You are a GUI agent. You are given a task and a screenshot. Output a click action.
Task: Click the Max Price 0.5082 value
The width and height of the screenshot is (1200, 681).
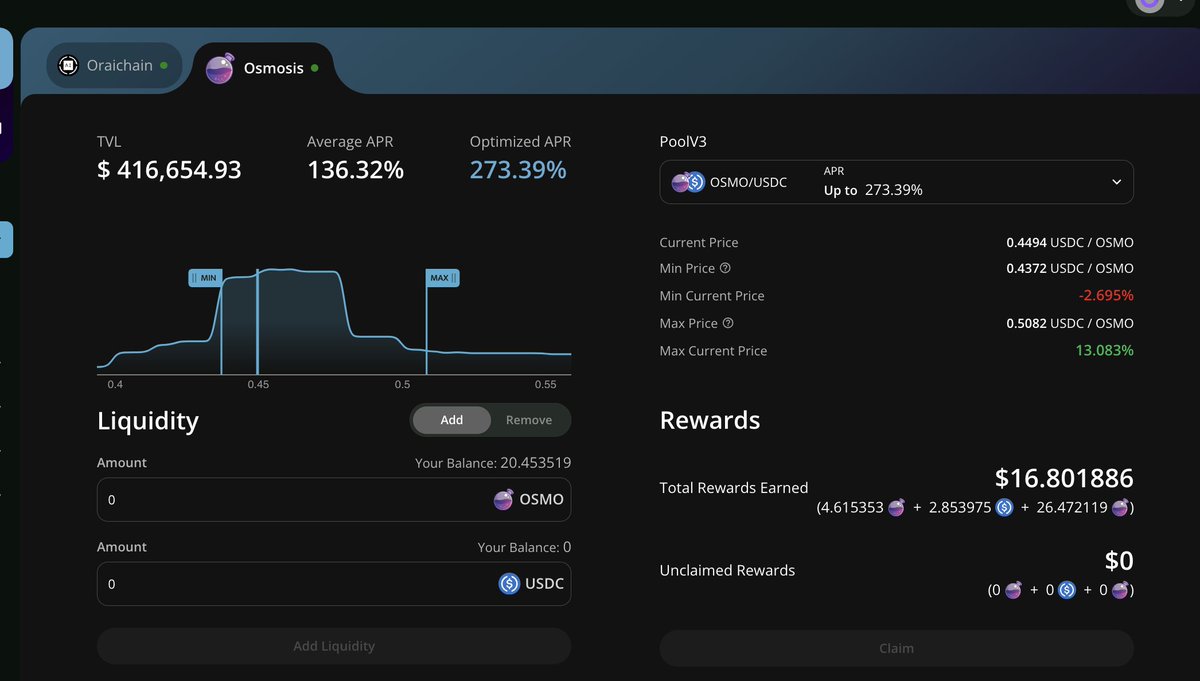coord(1070,323)
